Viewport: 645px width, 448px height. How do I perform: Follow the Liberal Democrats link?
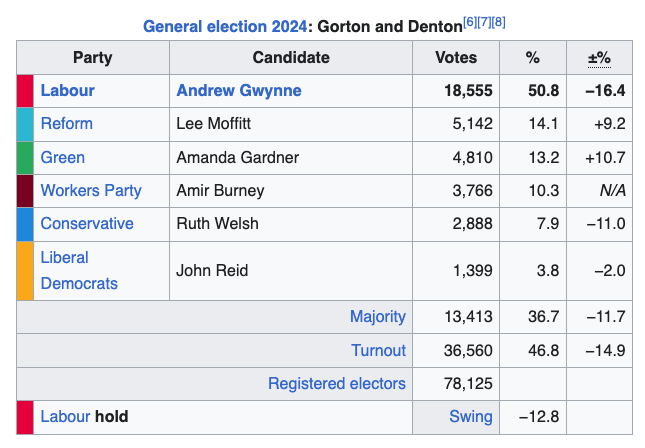(x=78, y=270)
